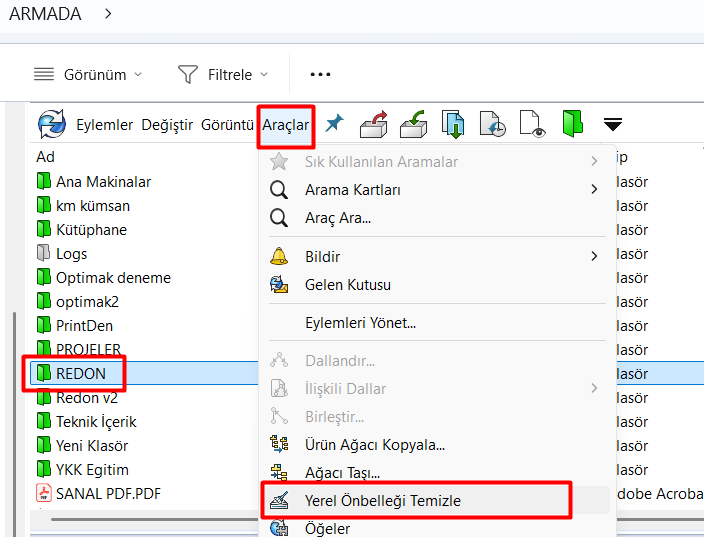Image resolution: width=705 pixels, height=540 pixels.
Task: Click the get latest version icon
Action: pyautogui.click(x=453, y=124)
